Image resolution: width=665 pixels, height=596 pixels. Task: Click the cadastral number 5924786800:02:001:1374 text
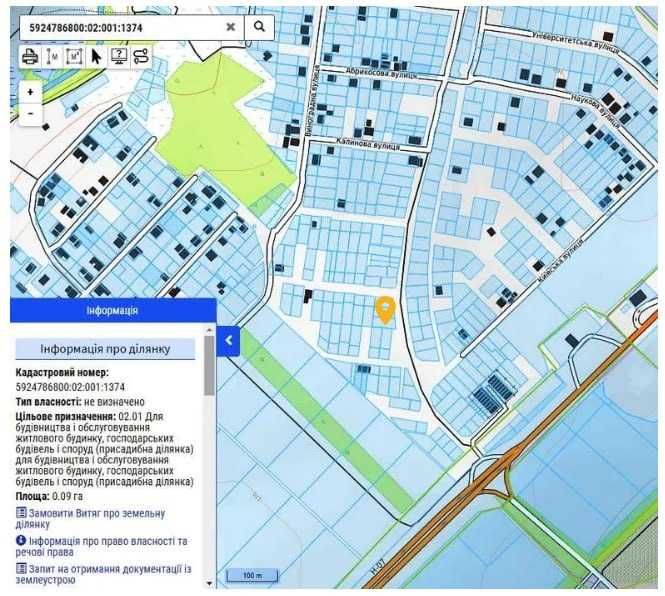(x=70, y=387)
